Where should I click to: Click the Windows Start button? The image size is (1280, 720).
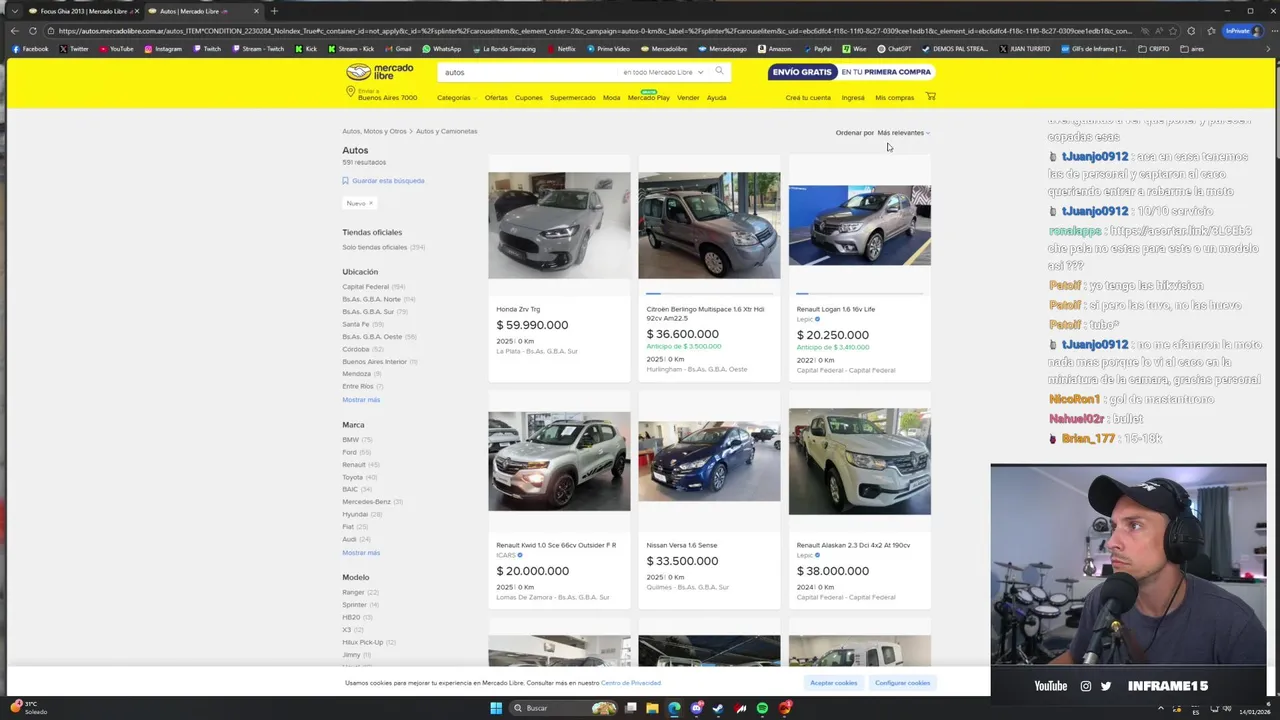(496, 708)
